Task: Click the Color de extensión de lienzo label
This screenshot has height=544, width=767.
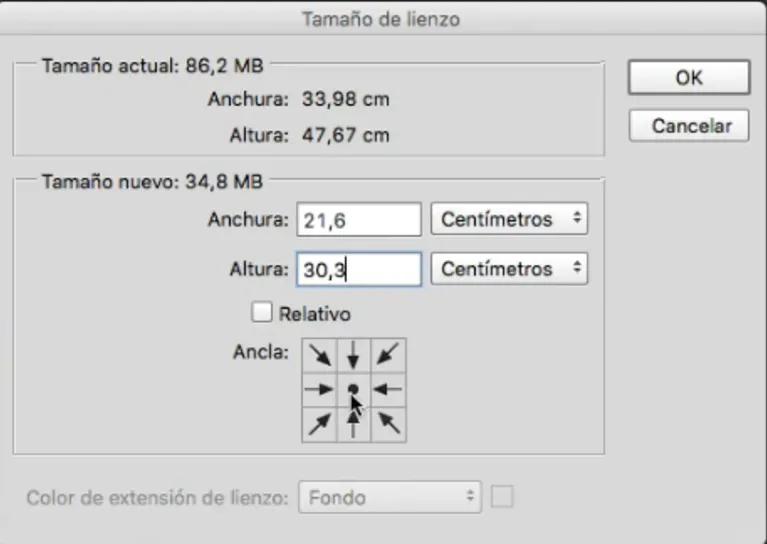Action: [157, 498]
